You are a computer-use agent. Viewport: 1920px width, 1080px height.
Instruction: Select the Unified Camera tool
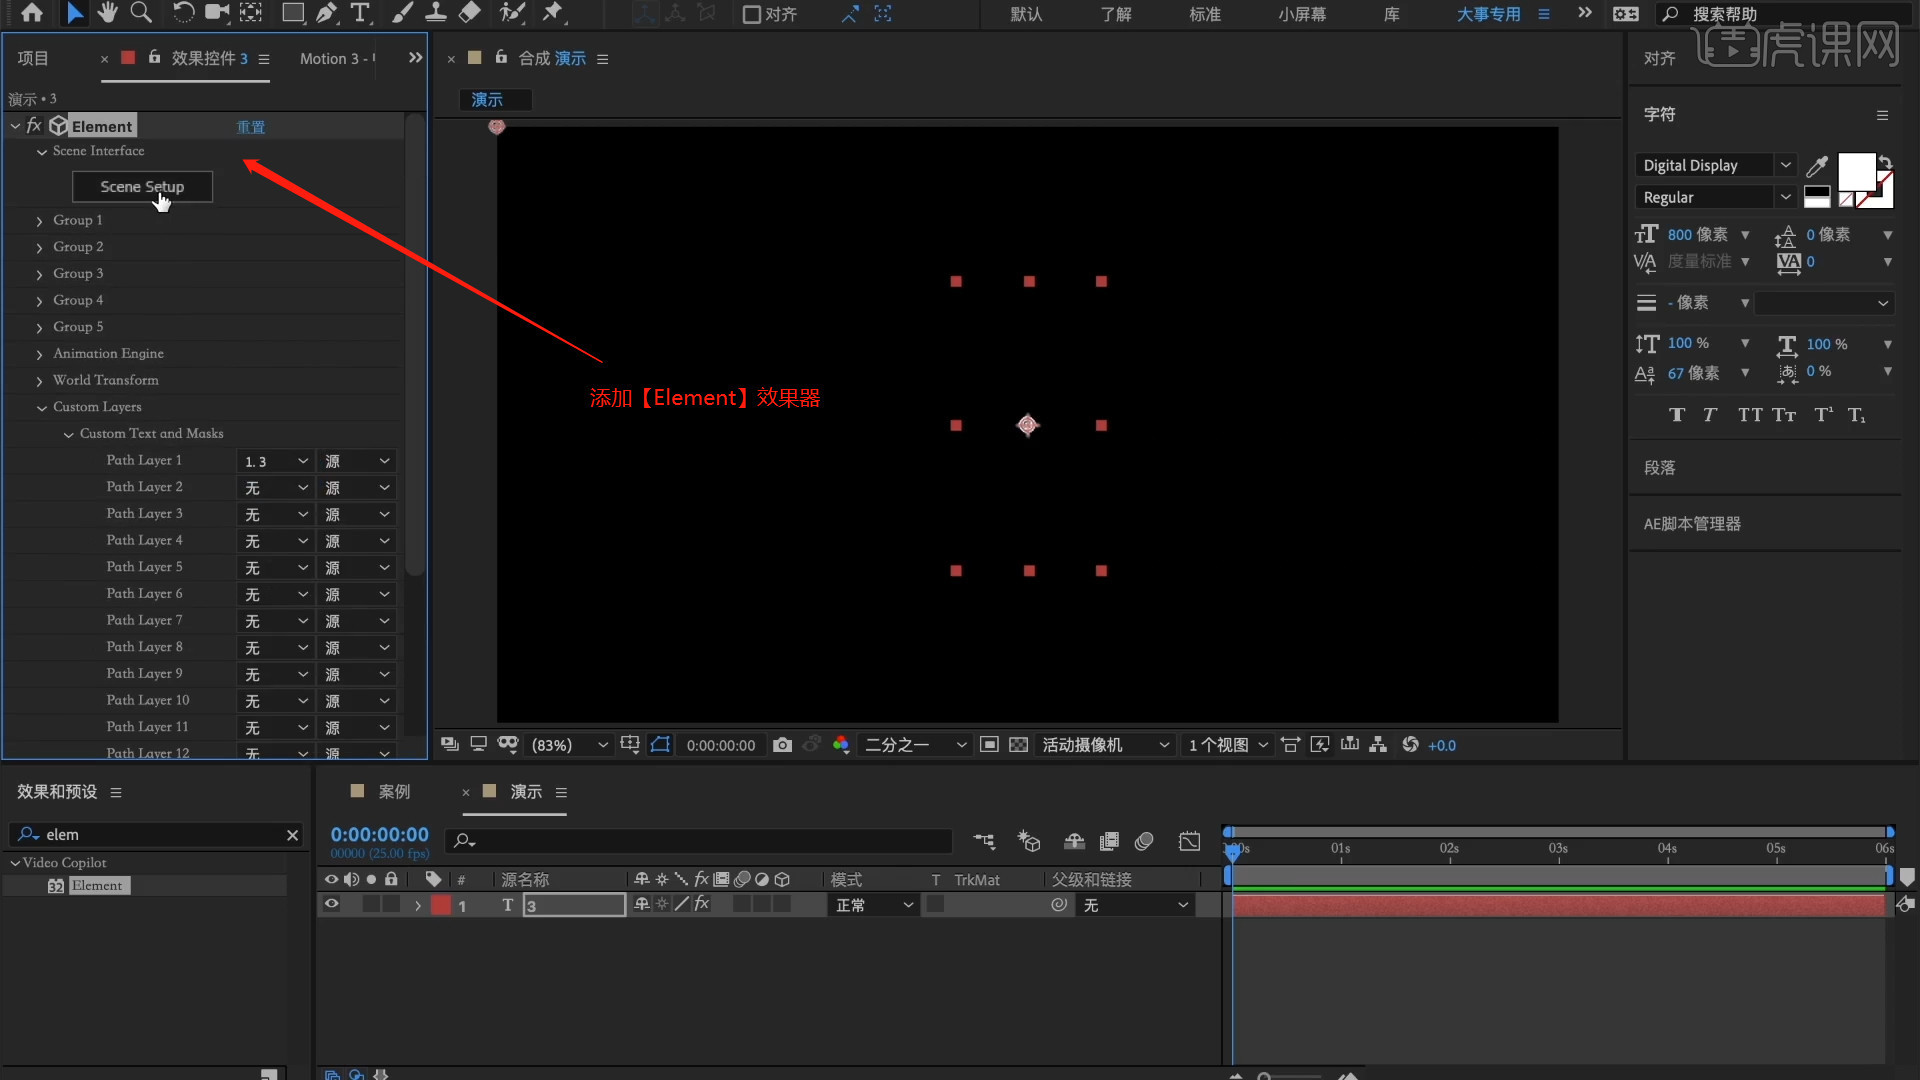pyautogui.click(x=217, y=13)
